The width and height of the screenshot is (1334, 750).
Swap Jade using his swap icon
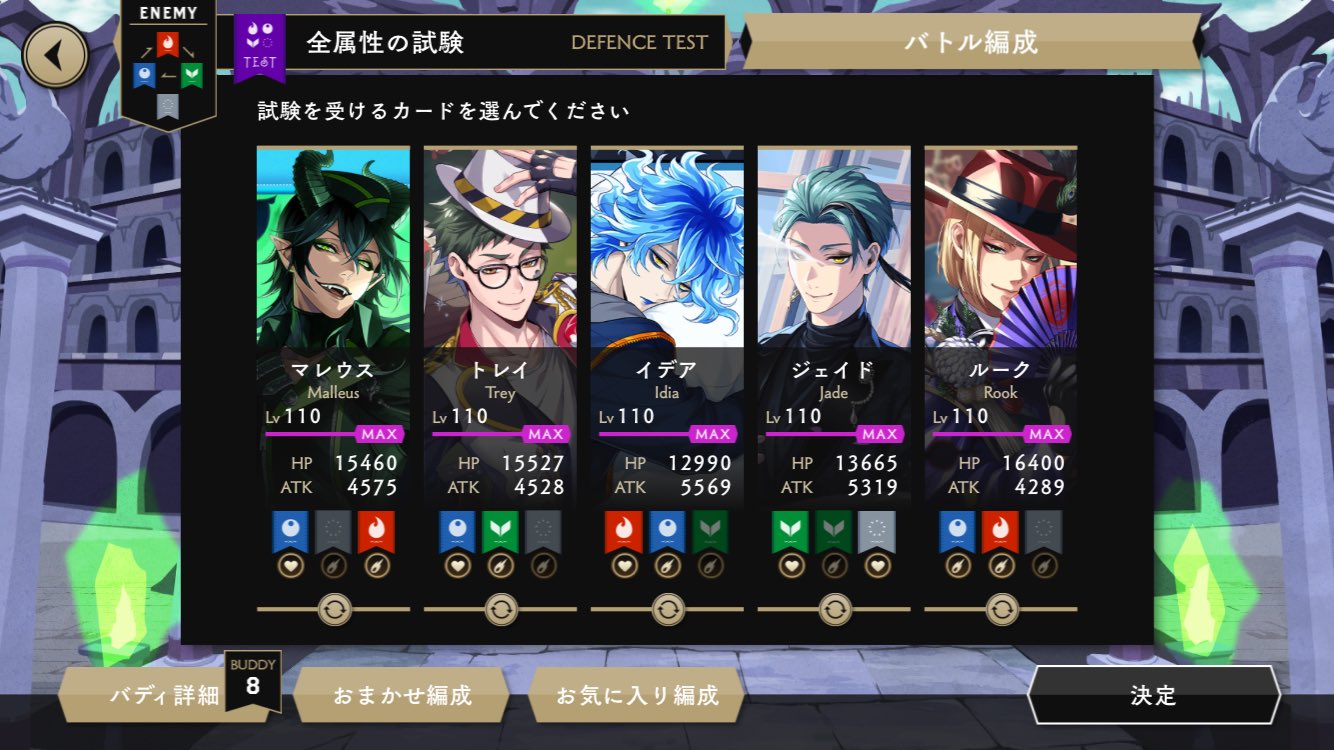[835, 608]
